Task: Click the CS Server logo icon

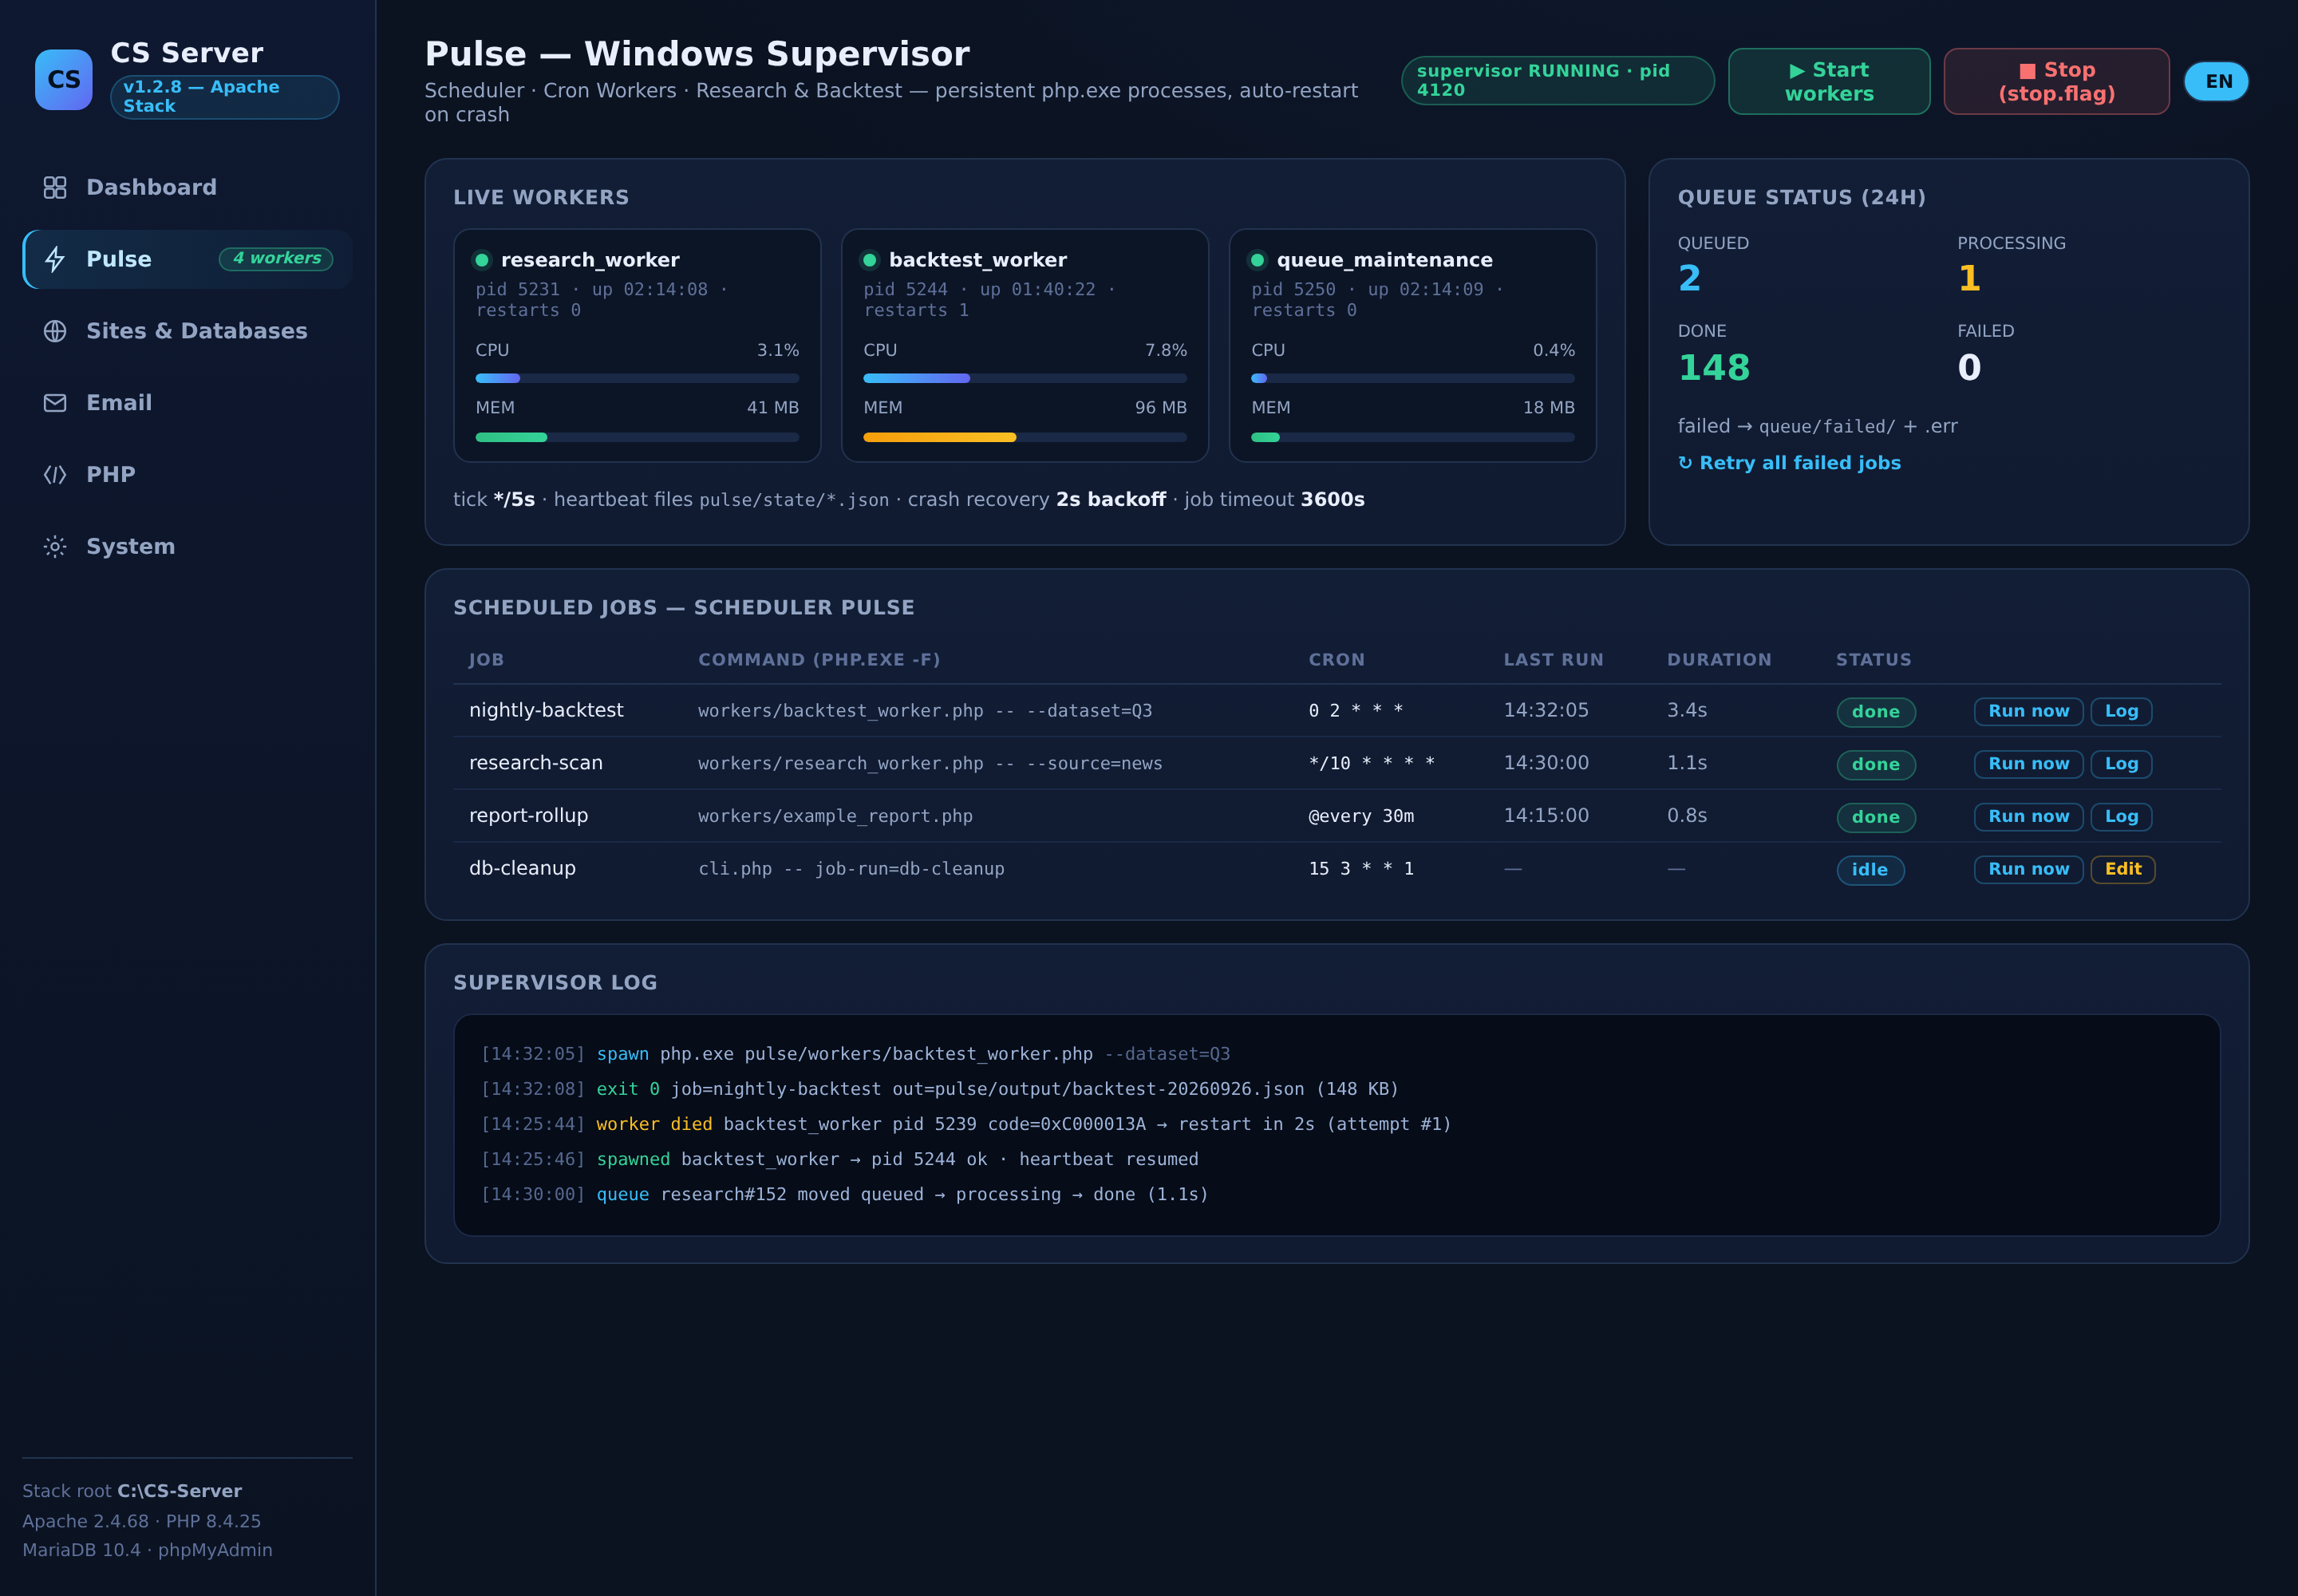Action: (64, 79)
